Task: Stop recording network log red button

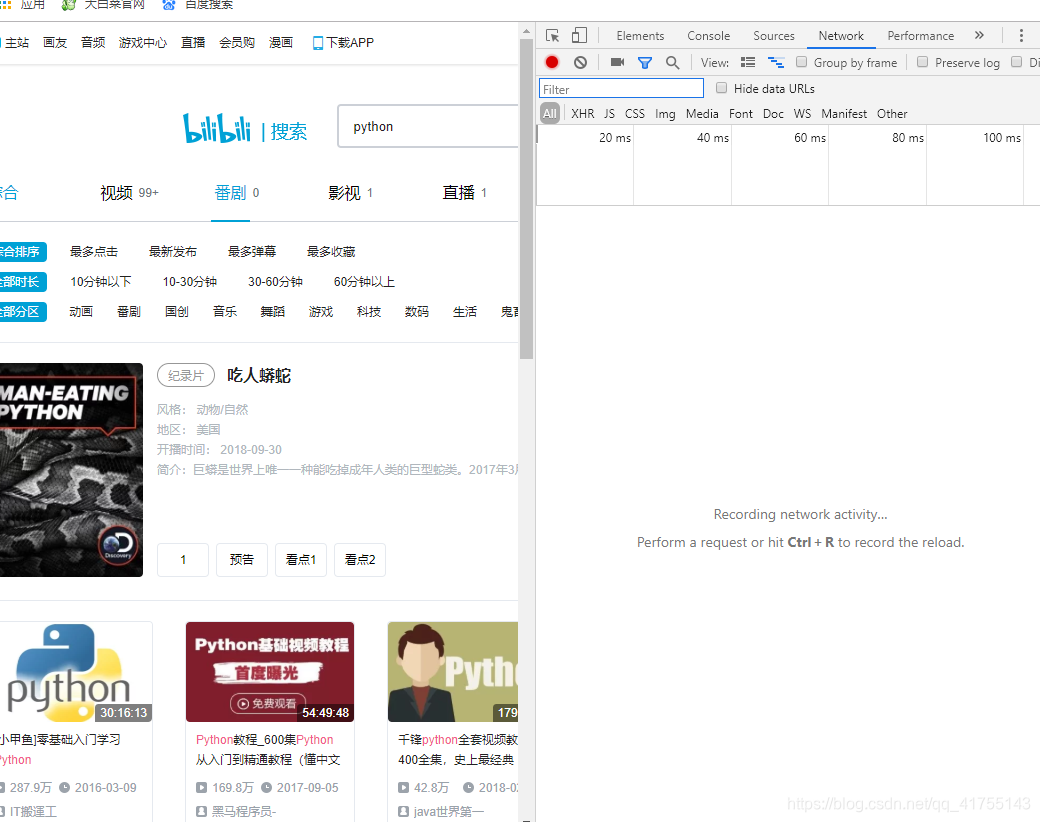Action: coord(552,62)
